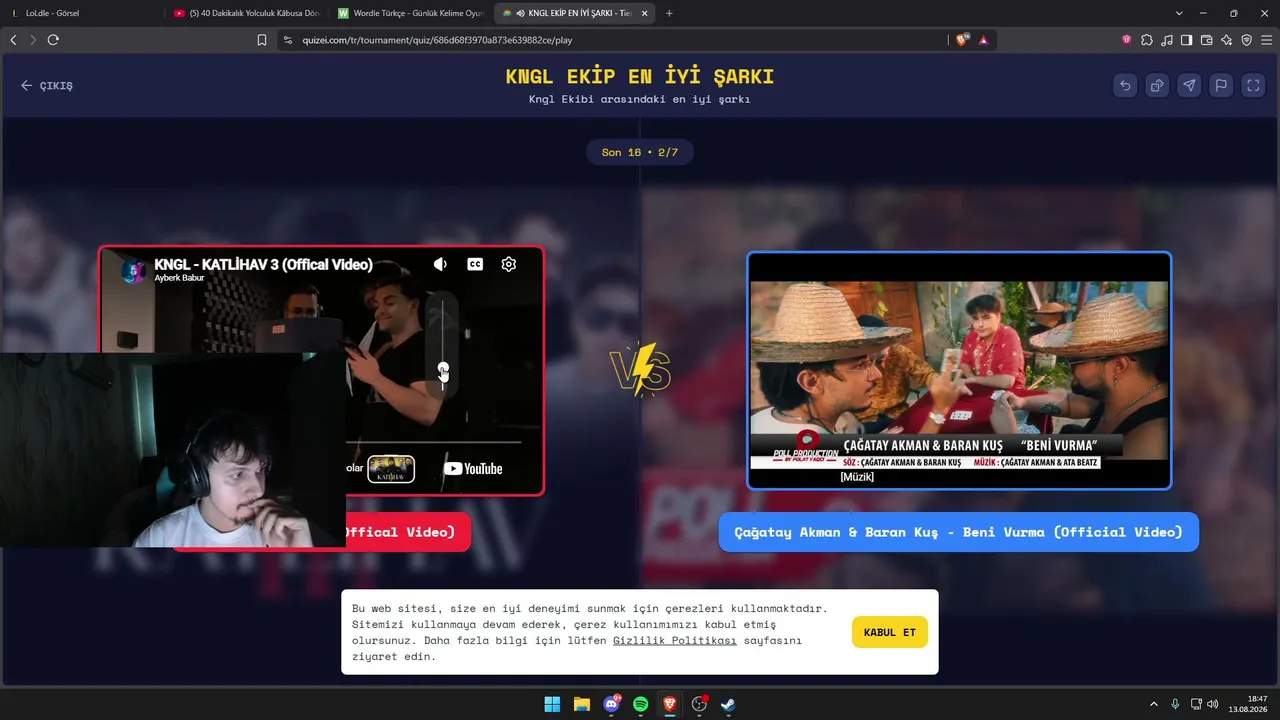Report the quiz with the flag icon
The height and width of the screenshot is (720, 1280).
(1221, 85)
